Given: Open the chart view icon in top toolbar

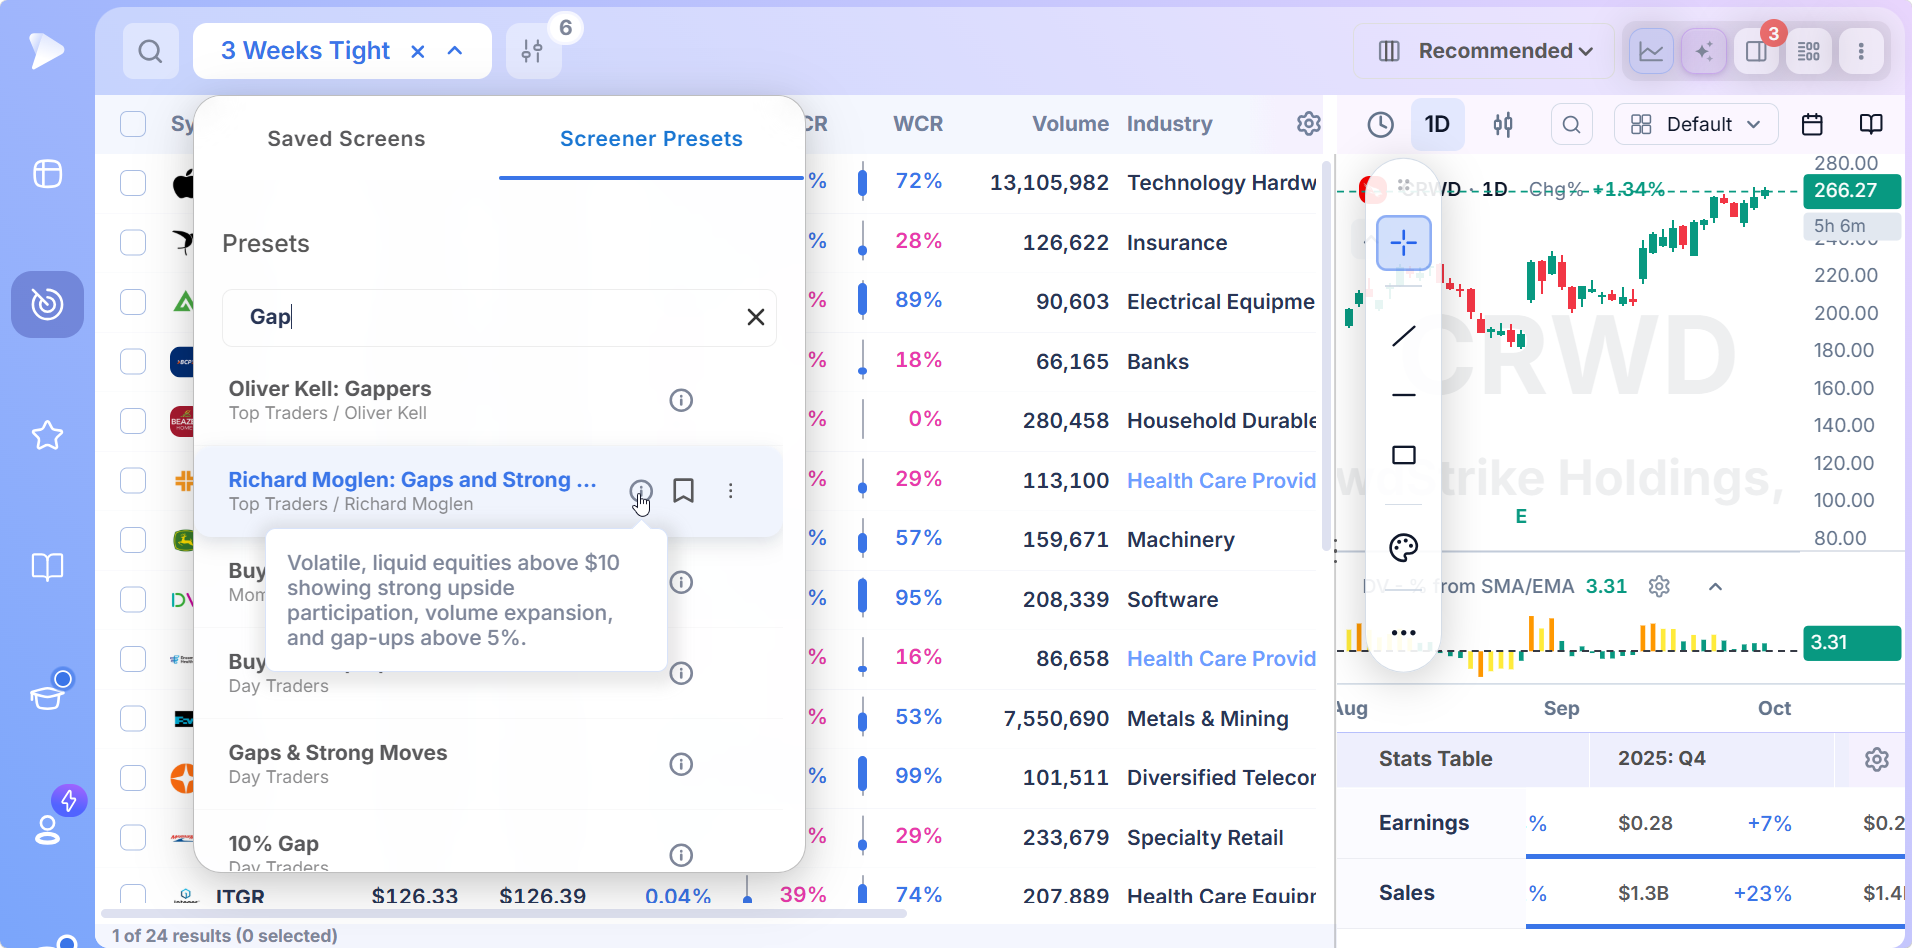Looking at the screenshot, I should (1651, 51).
